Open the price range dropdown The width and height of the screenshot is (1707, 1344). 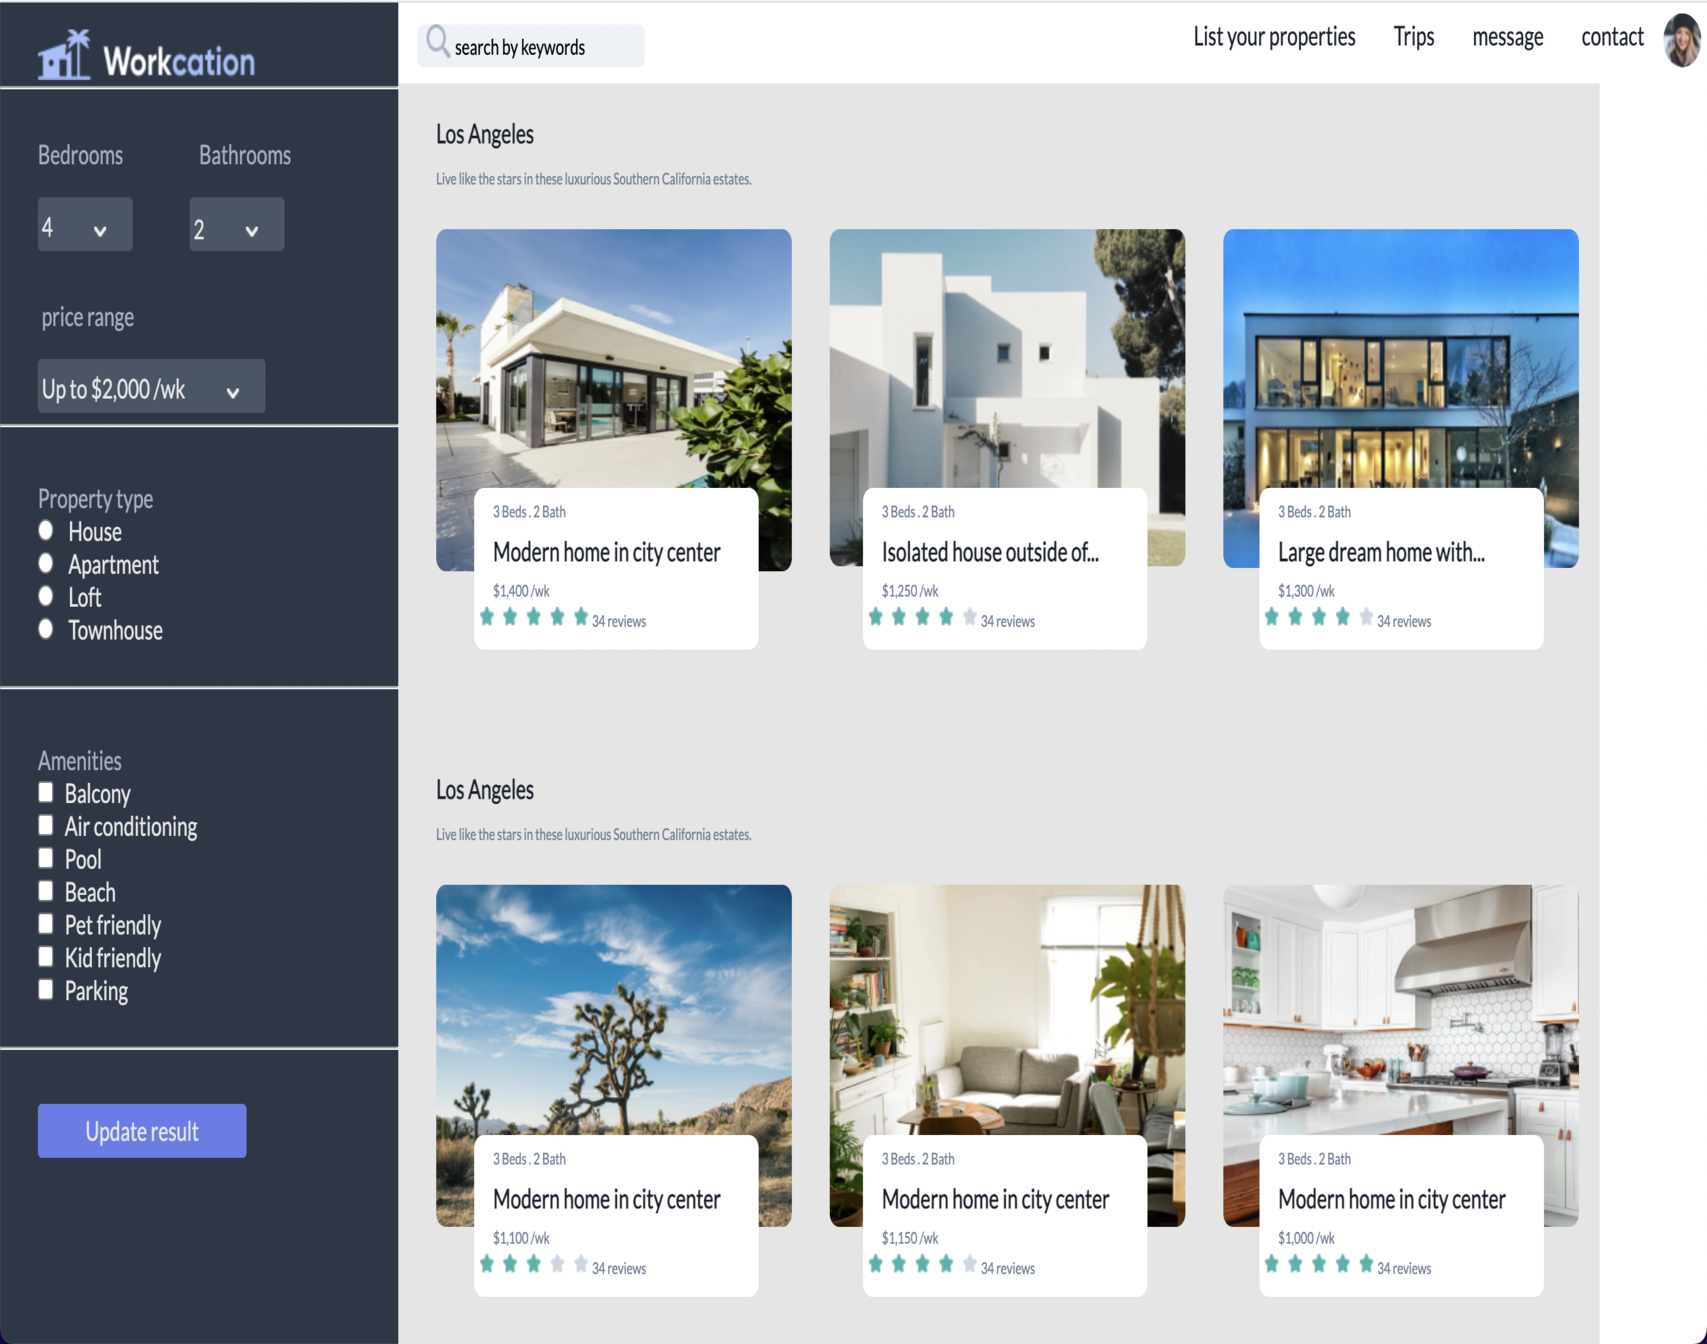[x=151, y=387]
